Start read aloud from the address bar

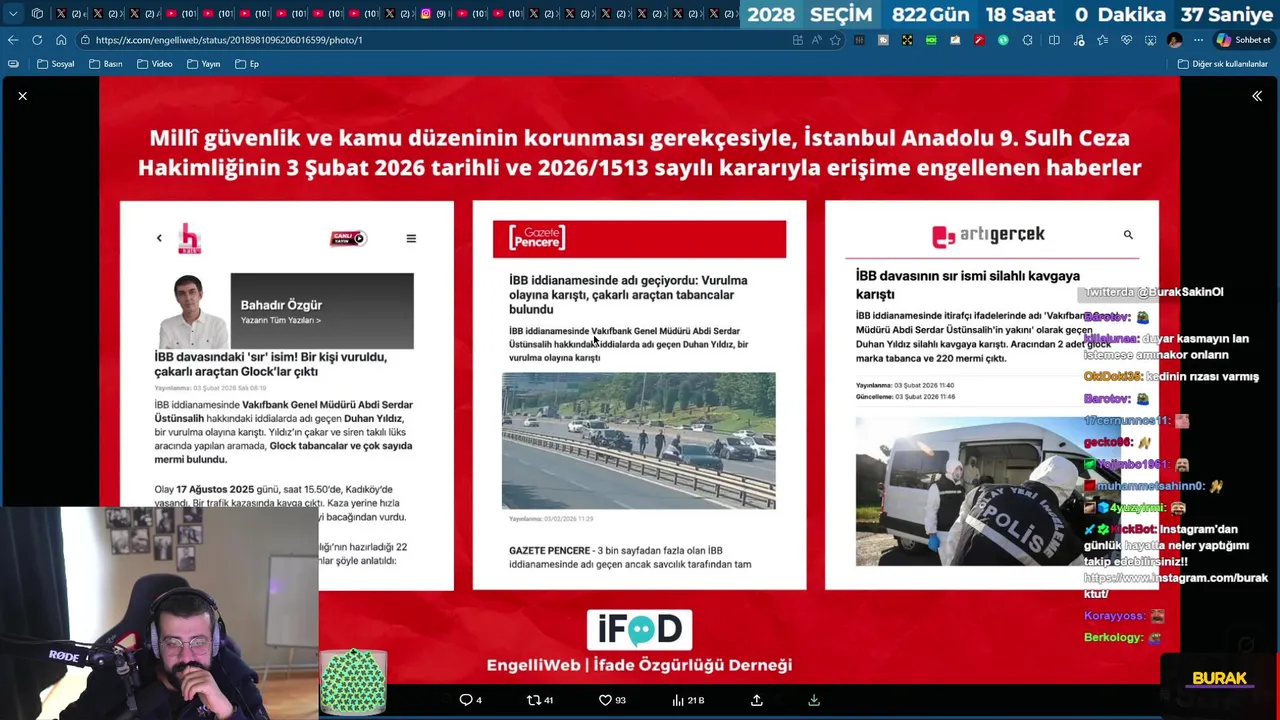[x=816, y=40]
